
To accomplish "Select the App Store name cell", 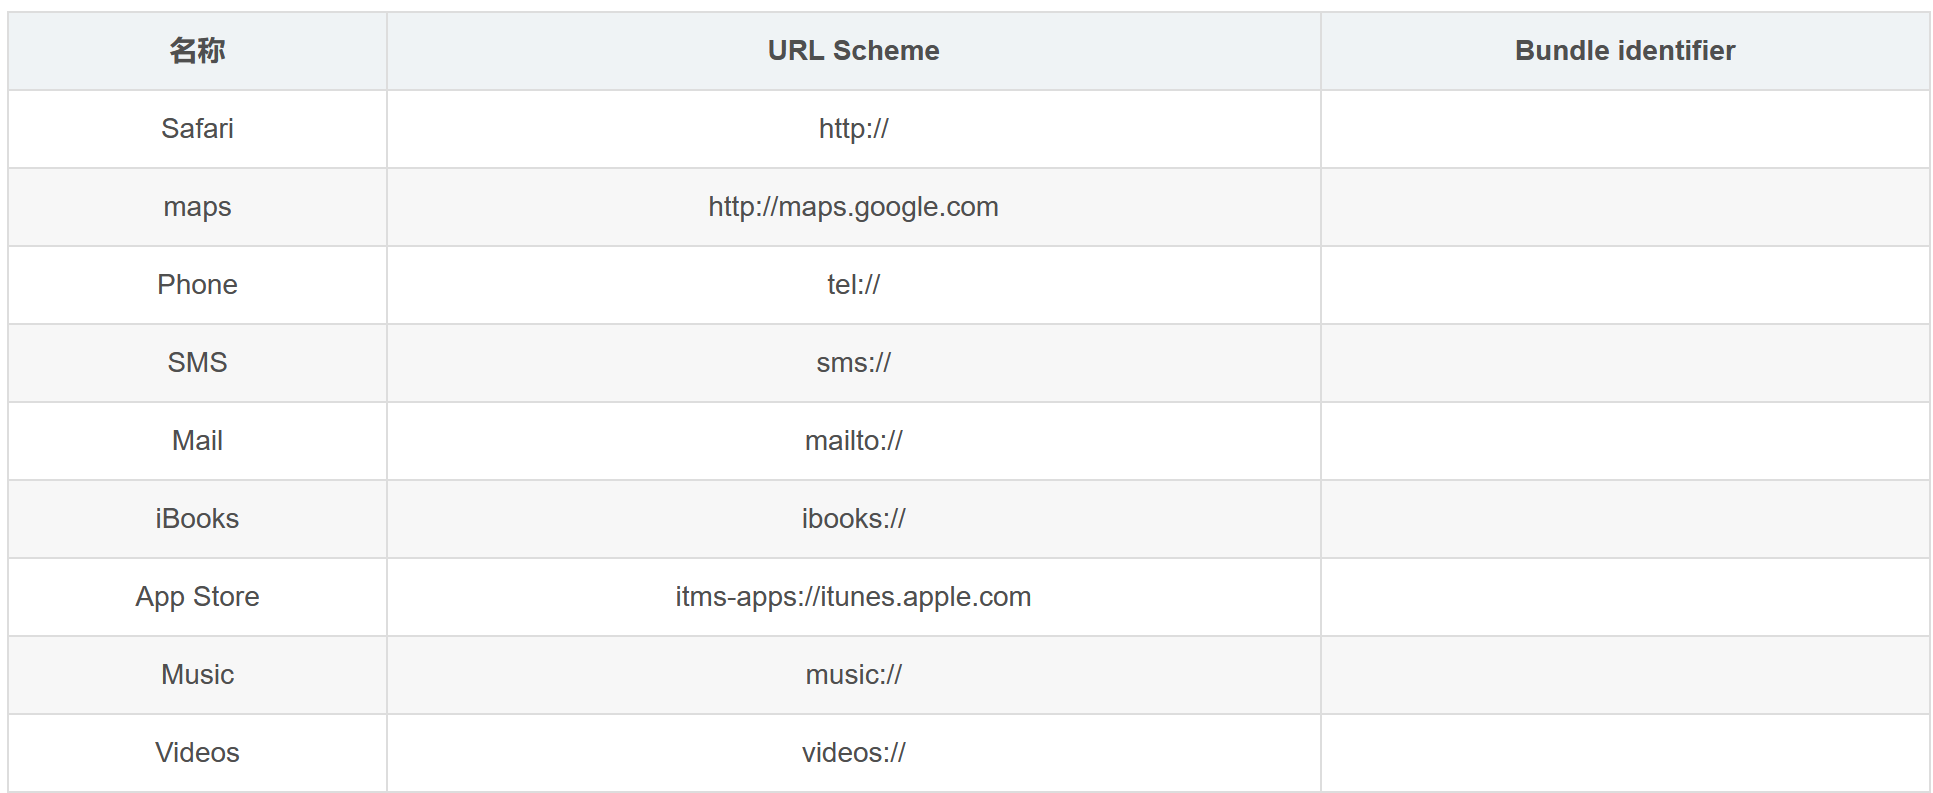I will pyautogui.click(x=197, y=597).
